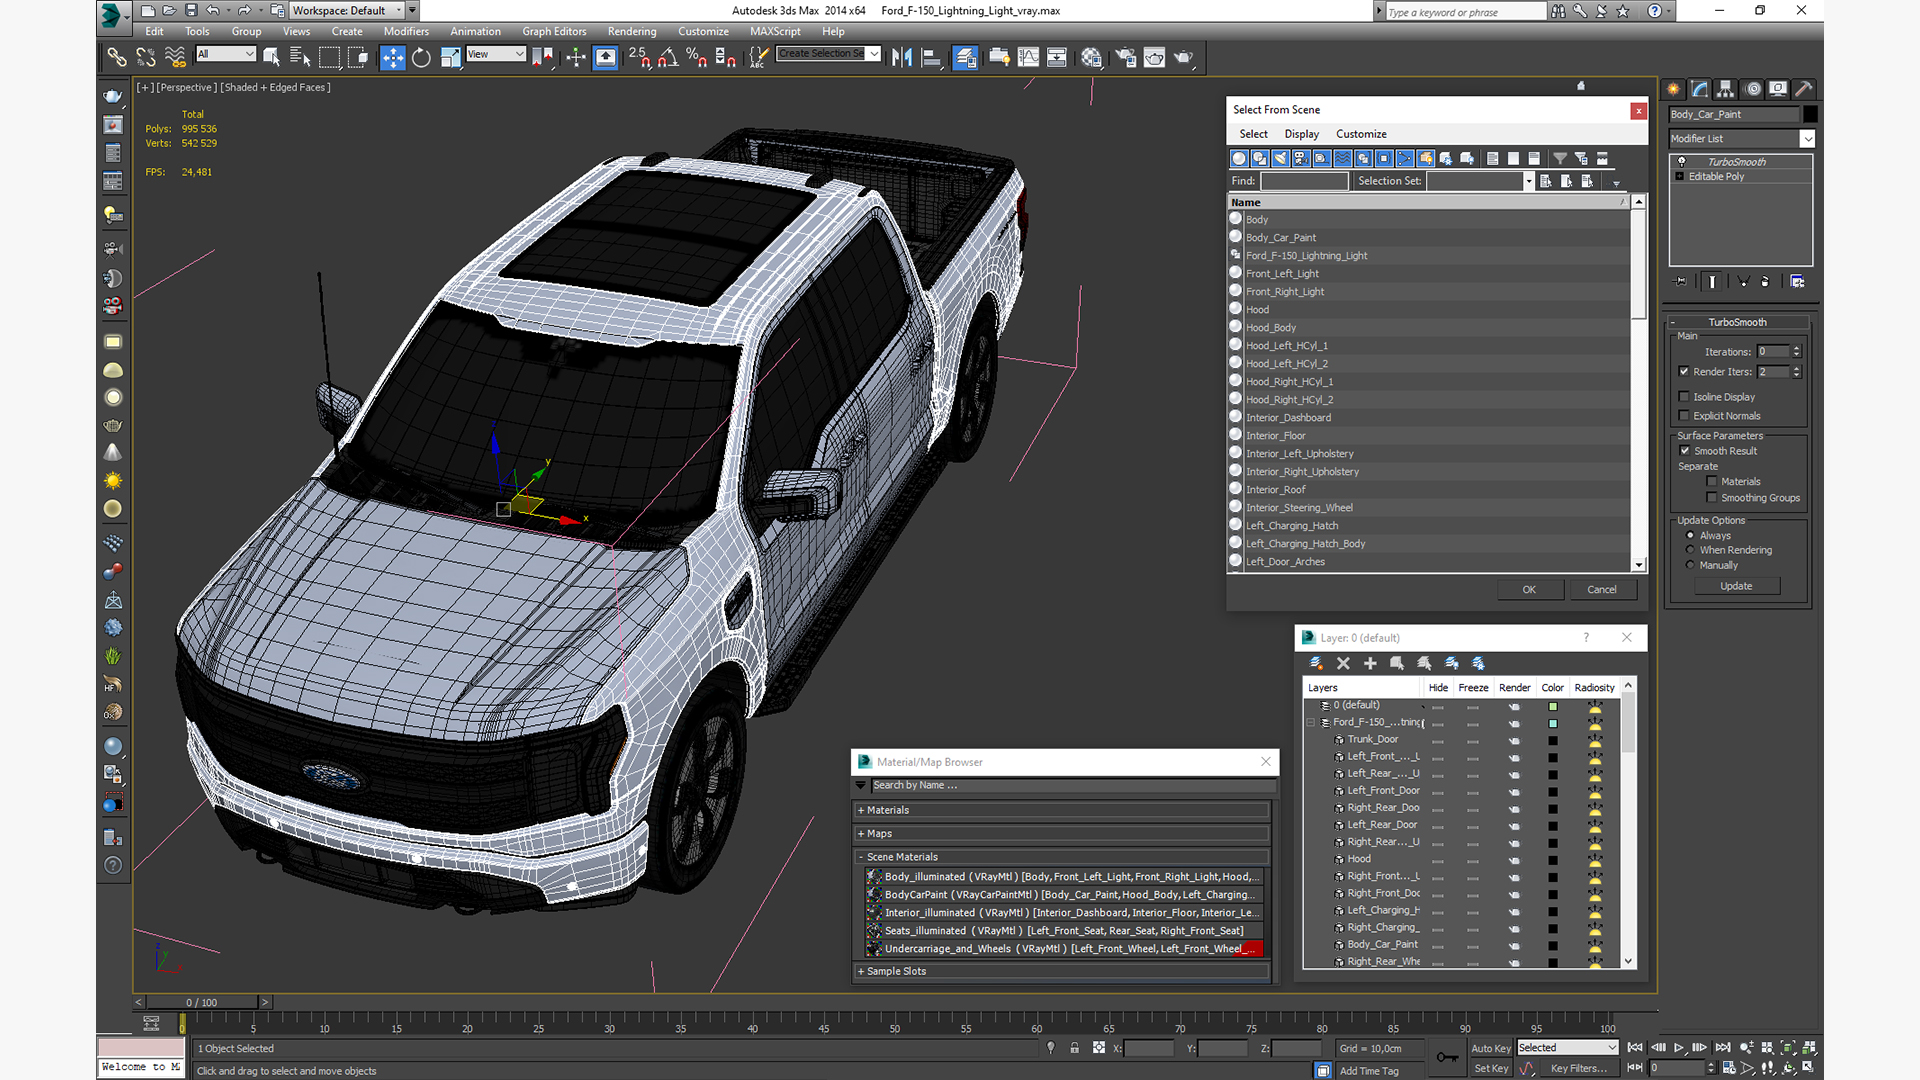The width and height of the screenshot is (1920, 1080).
Task: Click the Go to End playback button
Action: 1723,1047
